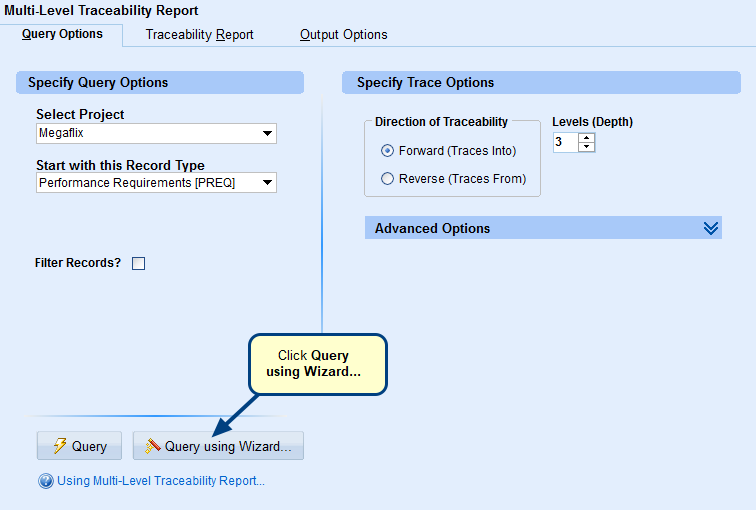Open the Select Project dropdown arrow
This screenshot has height=510, width=756.
(267, 134)
